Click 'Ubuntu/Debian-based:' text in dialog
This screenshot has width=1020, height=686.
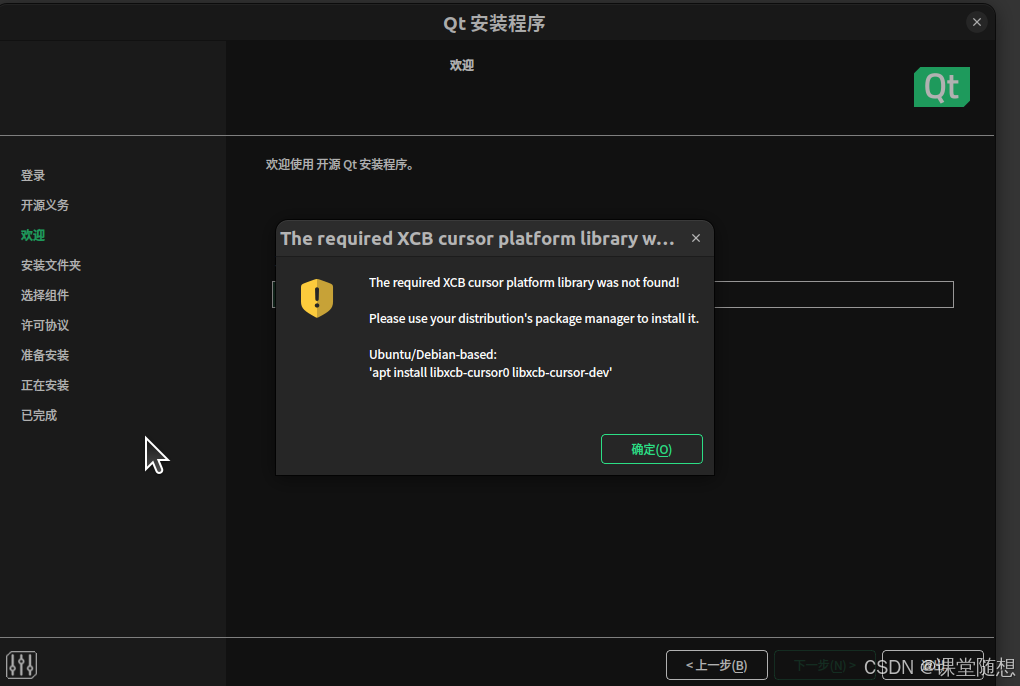coord(433,354)
